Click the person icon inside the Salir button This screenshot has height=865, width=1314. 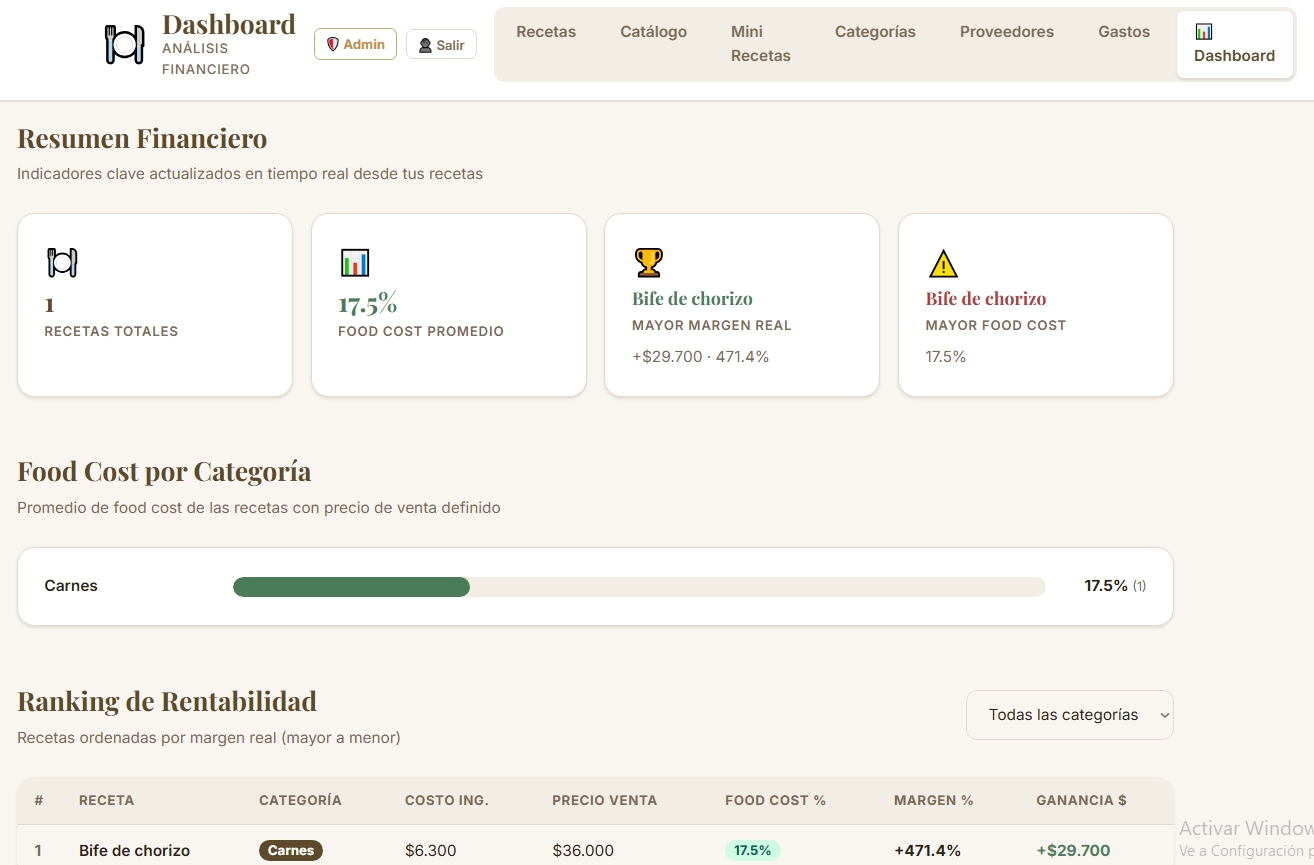(x=424, y=44)
